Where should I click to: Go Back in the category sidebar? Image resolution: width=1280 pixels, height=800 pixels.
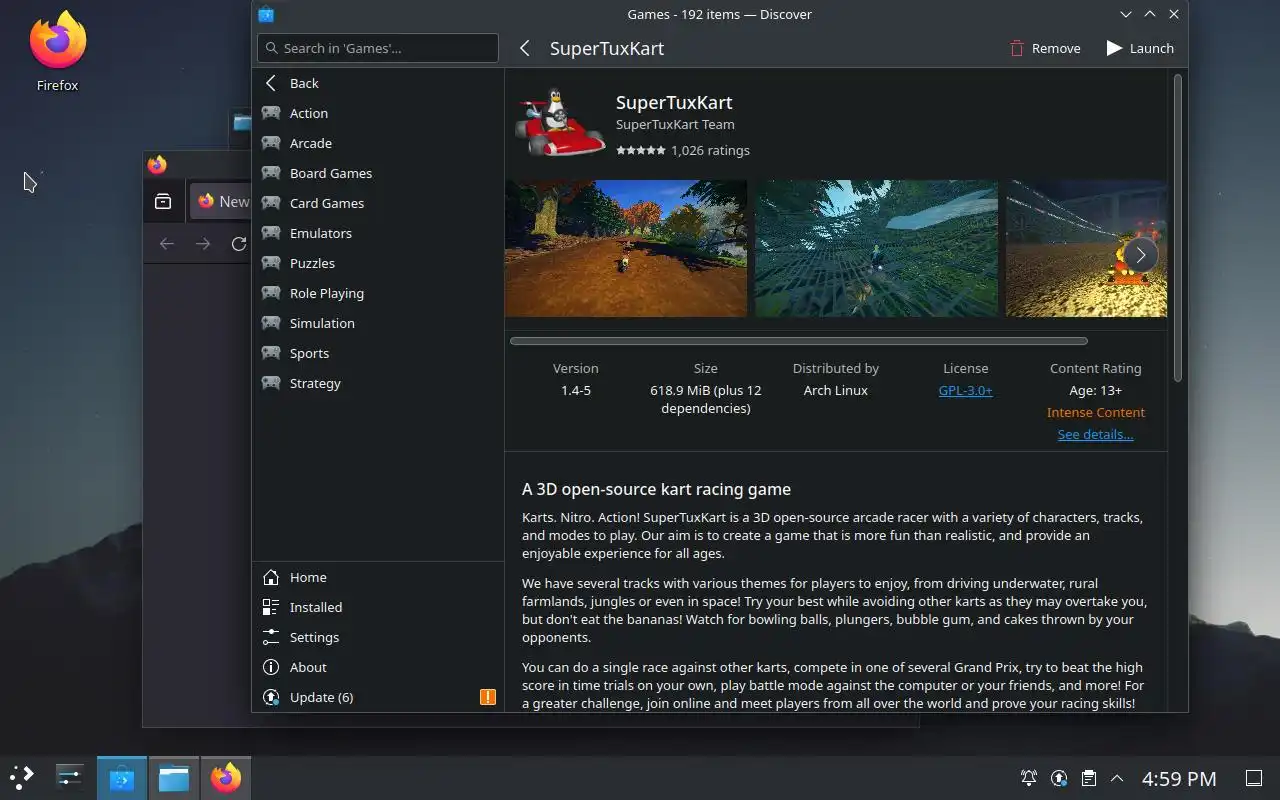(x=378, y=83)
